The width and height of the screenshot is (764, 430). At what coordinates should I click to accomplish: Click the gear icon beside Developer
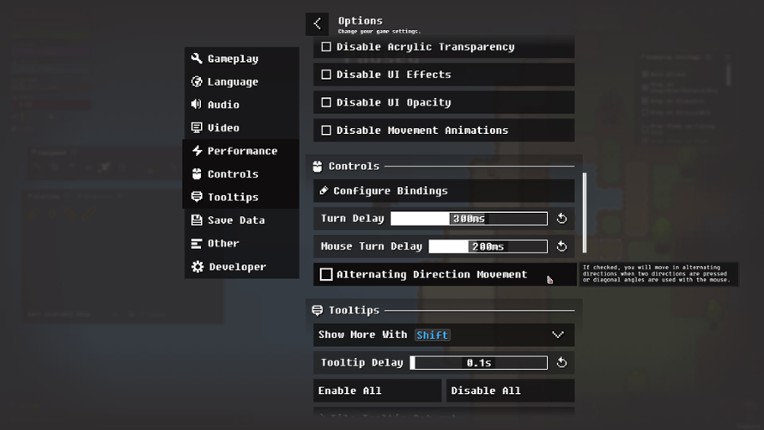[197, 266]
